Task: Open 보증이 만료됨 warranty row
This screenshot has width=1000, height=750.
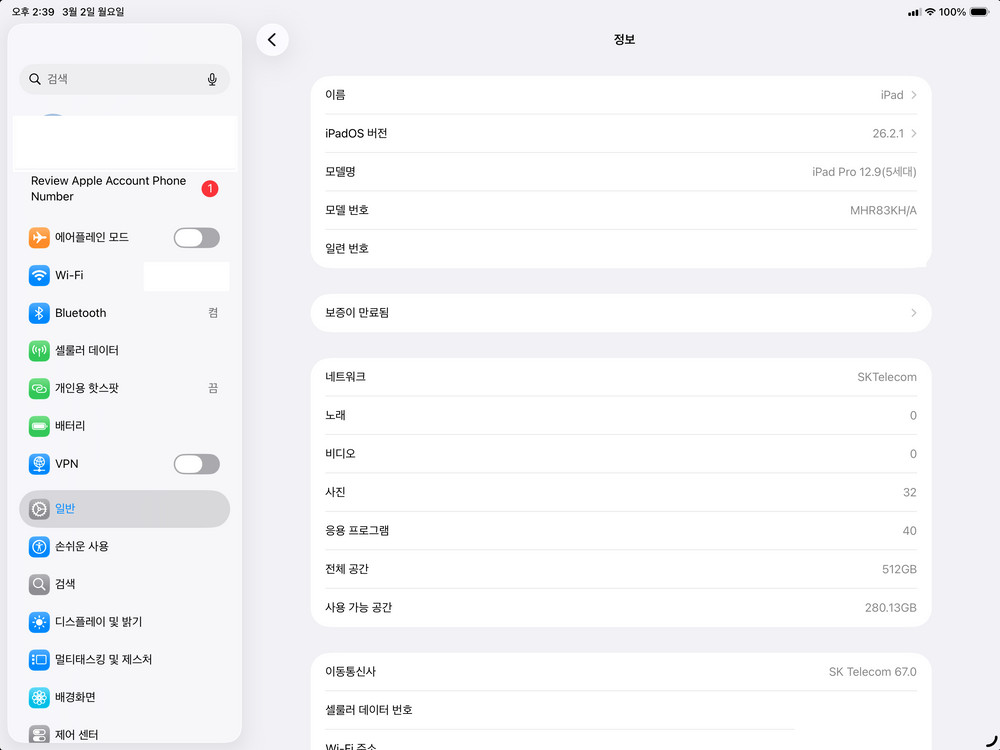Action: pos(621,313)
